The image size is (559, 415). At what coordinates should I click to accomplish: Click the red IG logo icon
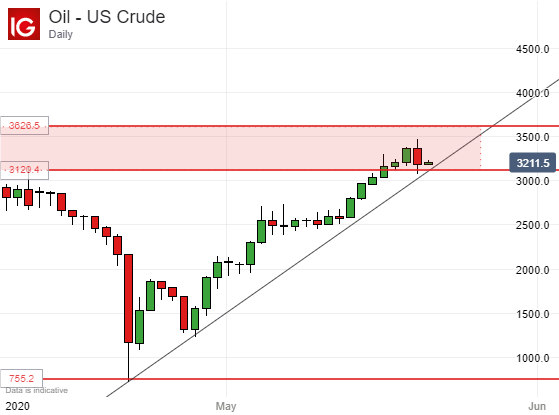click(x=24, y=24)
